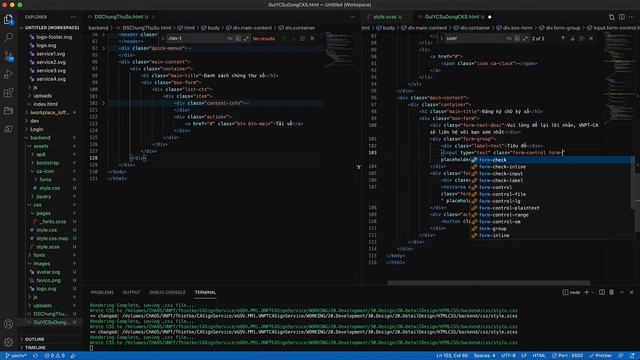Go to next match in right find widget
Viewport: 640px width, 360px height.
click(572, 38)
